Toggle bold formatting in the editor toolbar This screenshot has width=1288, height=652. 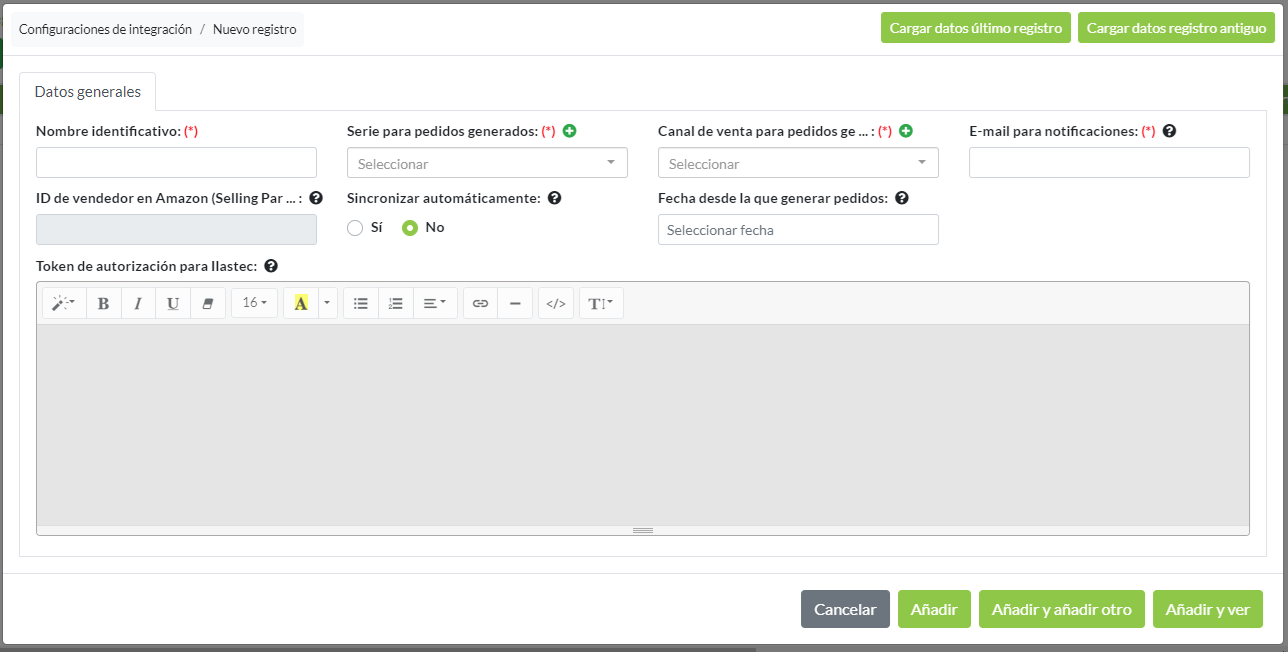104,303
